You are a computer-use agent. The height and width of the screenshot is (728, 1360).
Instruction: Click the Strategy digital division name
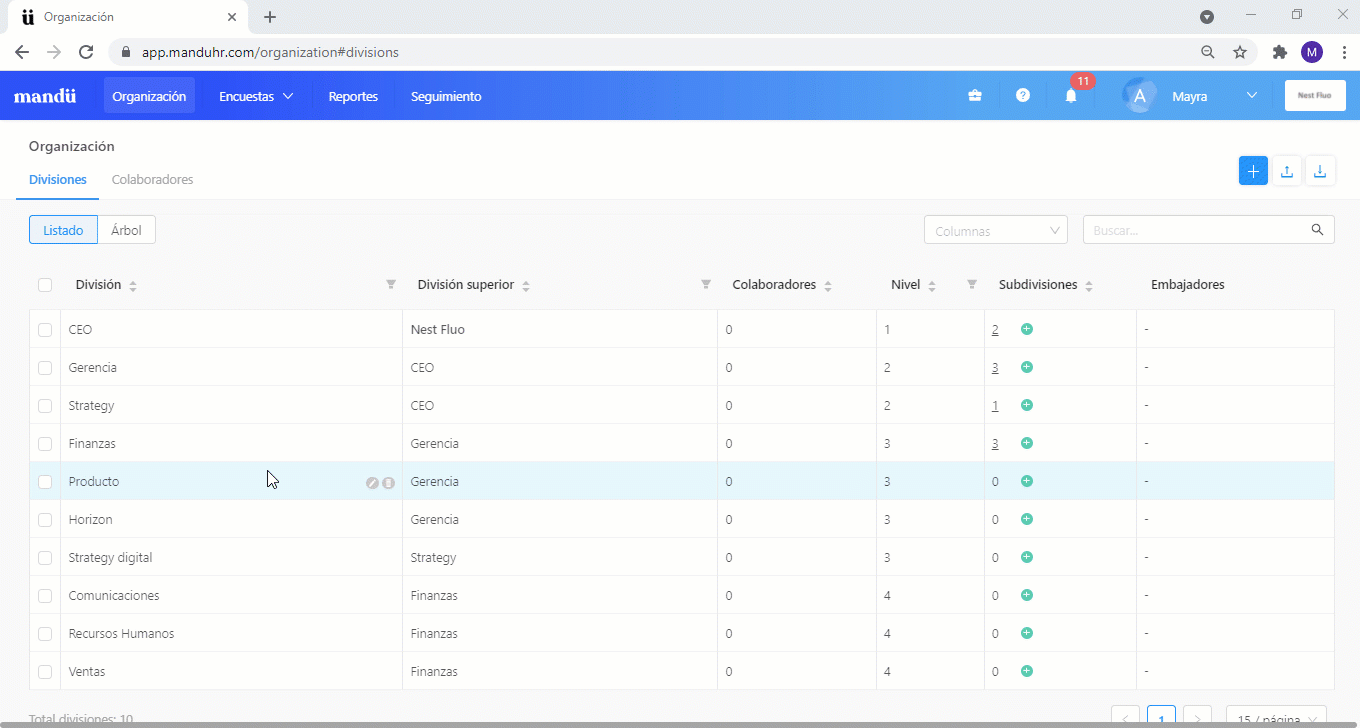click(110, 558)
